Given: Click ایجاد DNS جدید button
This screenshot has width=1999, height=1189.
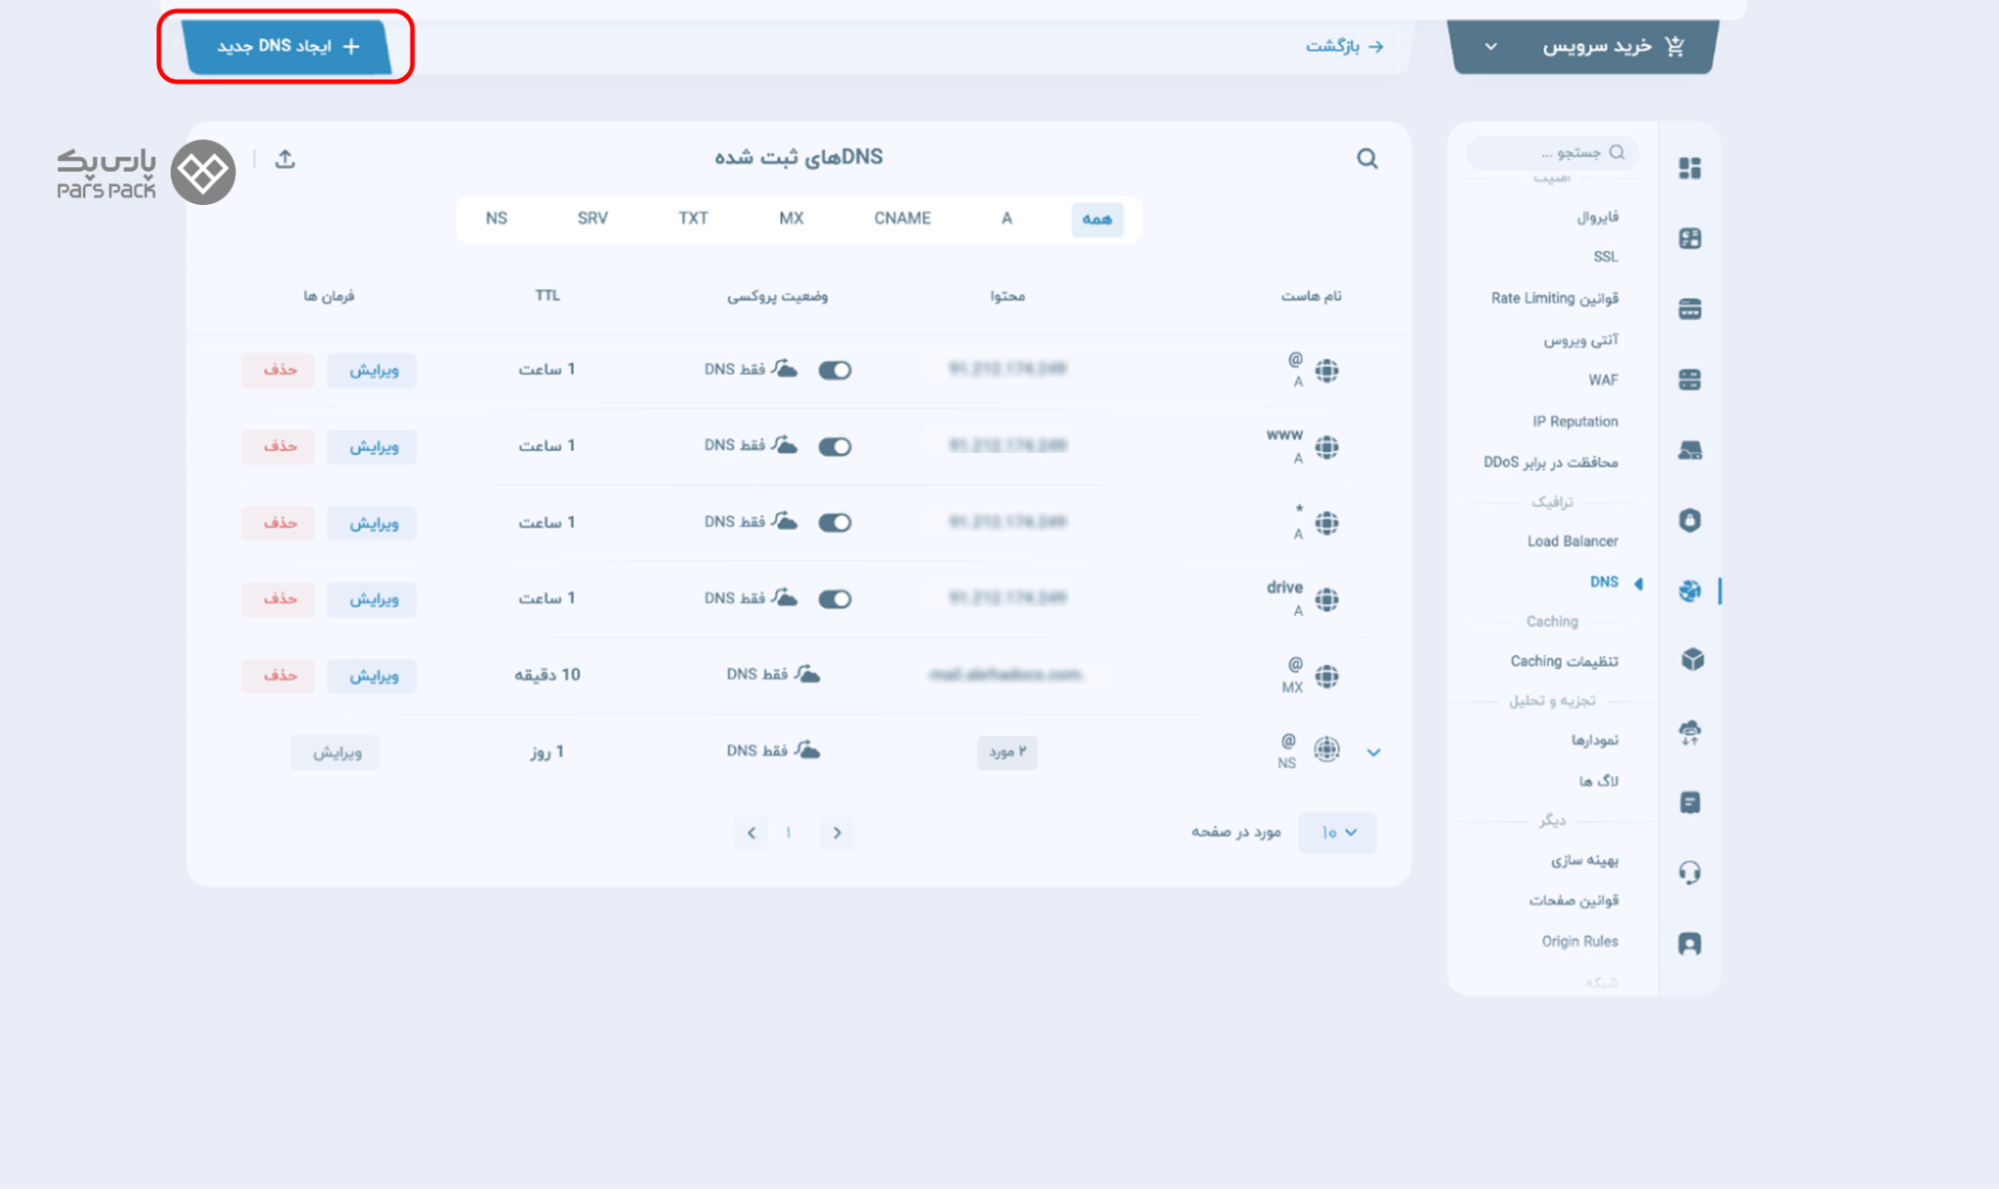Looking at the screenshot, I should [x=286, y=46].
